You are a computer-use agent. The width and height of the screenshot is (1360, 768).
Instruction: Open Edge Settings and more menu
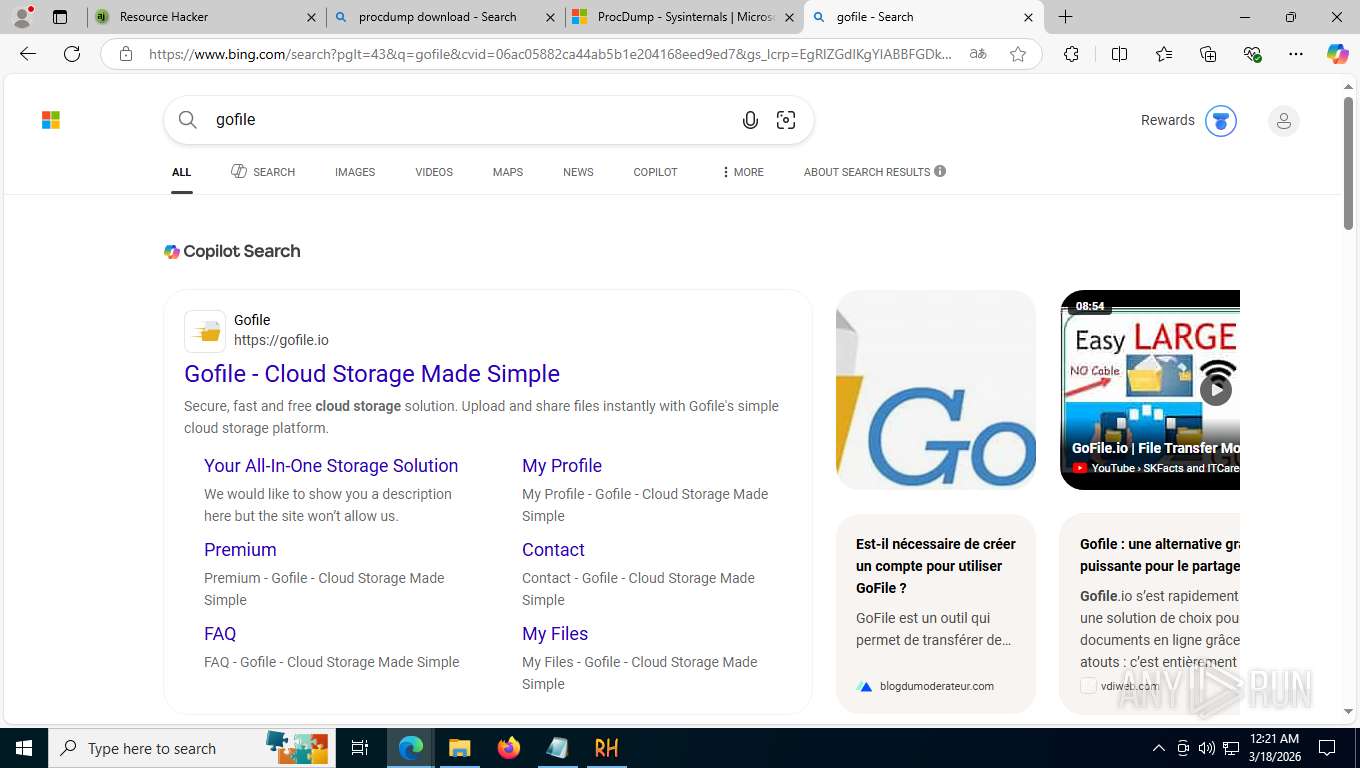(x=1296, y=54)
